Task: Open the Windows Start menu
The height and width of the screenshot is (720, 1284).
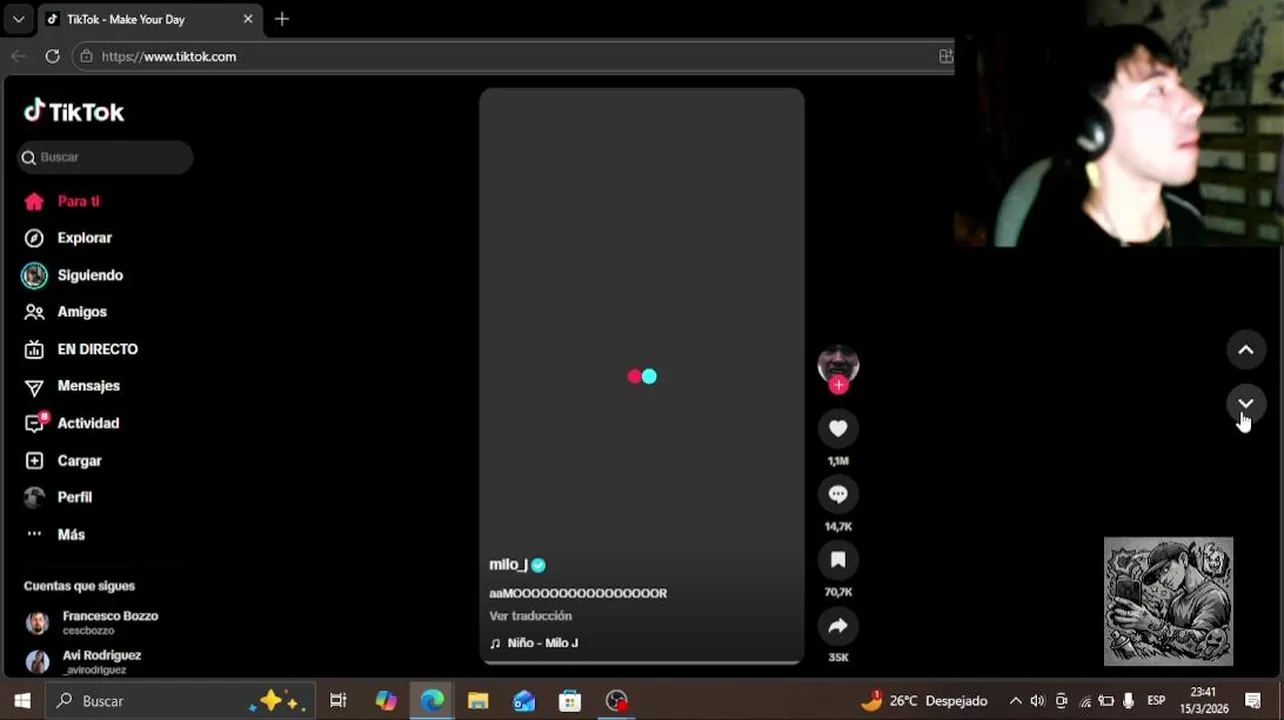Action: (22, 701)
